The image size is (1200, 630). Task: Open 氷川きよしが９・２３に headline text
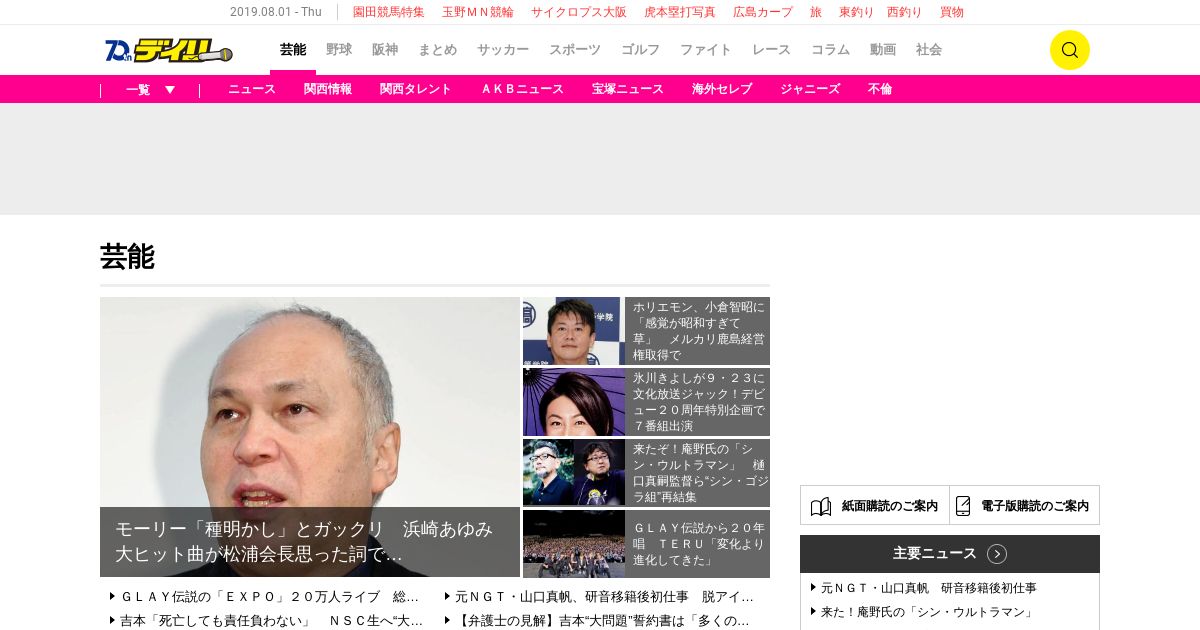point(699,402)
